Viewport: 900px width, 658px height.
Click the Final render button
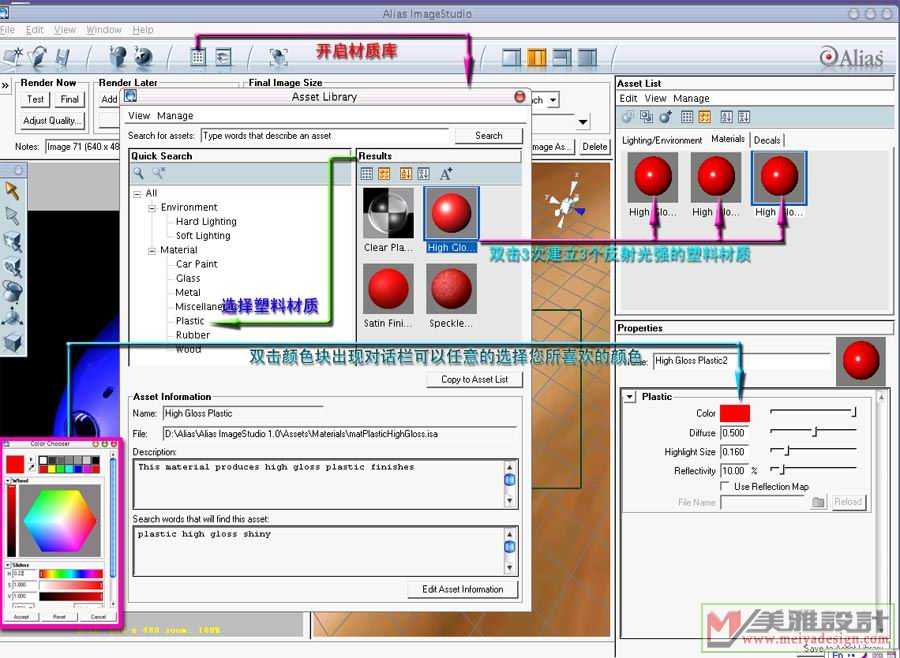(69, 99)
